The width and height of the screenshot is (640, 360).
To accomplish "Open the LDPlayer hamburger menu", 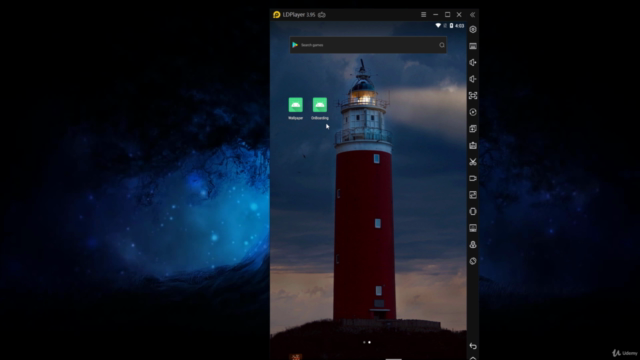I will point(423,15).
